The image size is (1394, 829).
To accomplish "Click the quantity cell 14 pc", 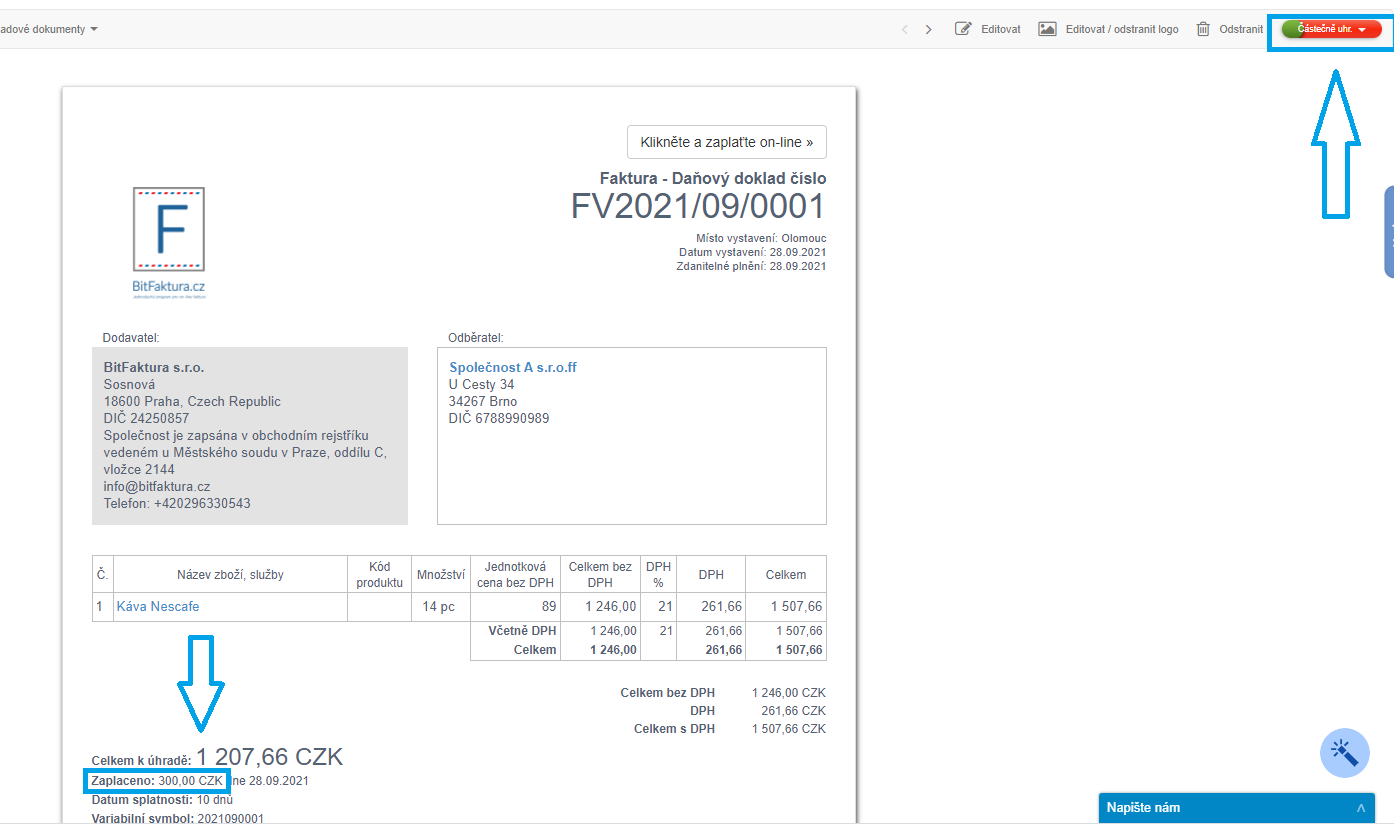I will [441, 606].
